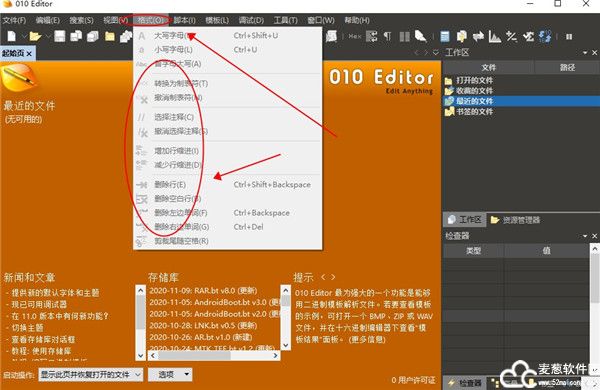Open the 现已可用调试器 news link

coord(39,305)
